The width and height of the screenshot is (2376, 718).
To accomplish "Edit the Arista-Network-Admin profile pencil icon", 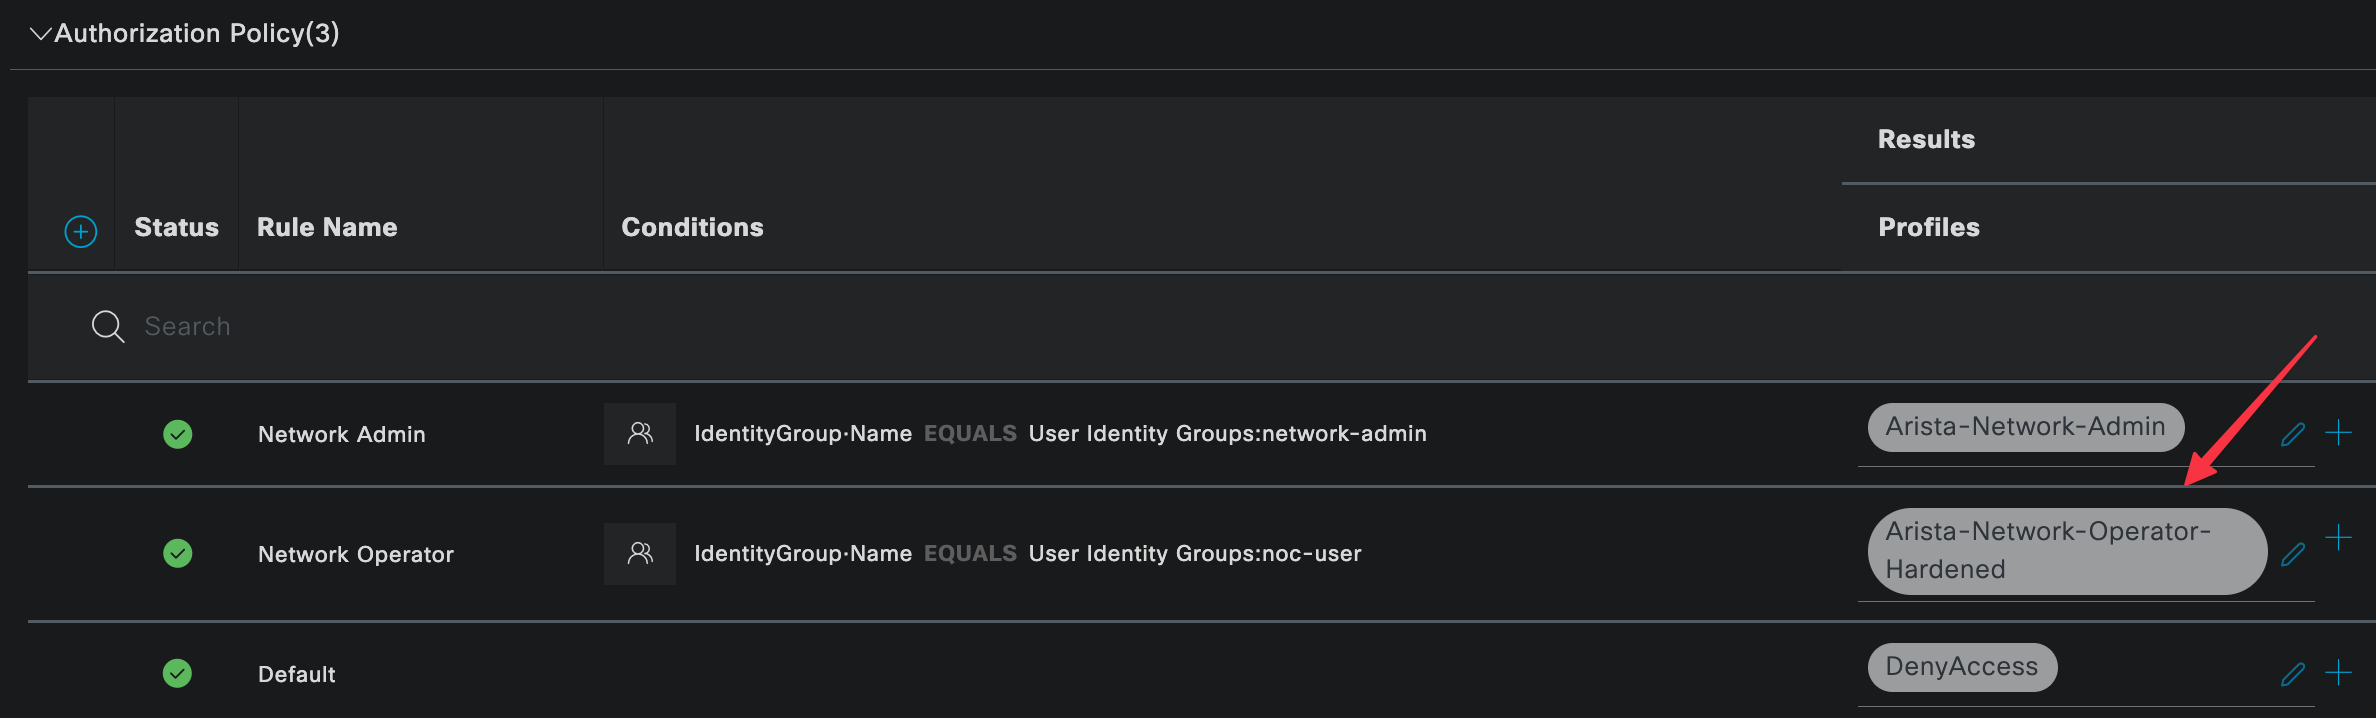I will click(x=2293, y=434).
